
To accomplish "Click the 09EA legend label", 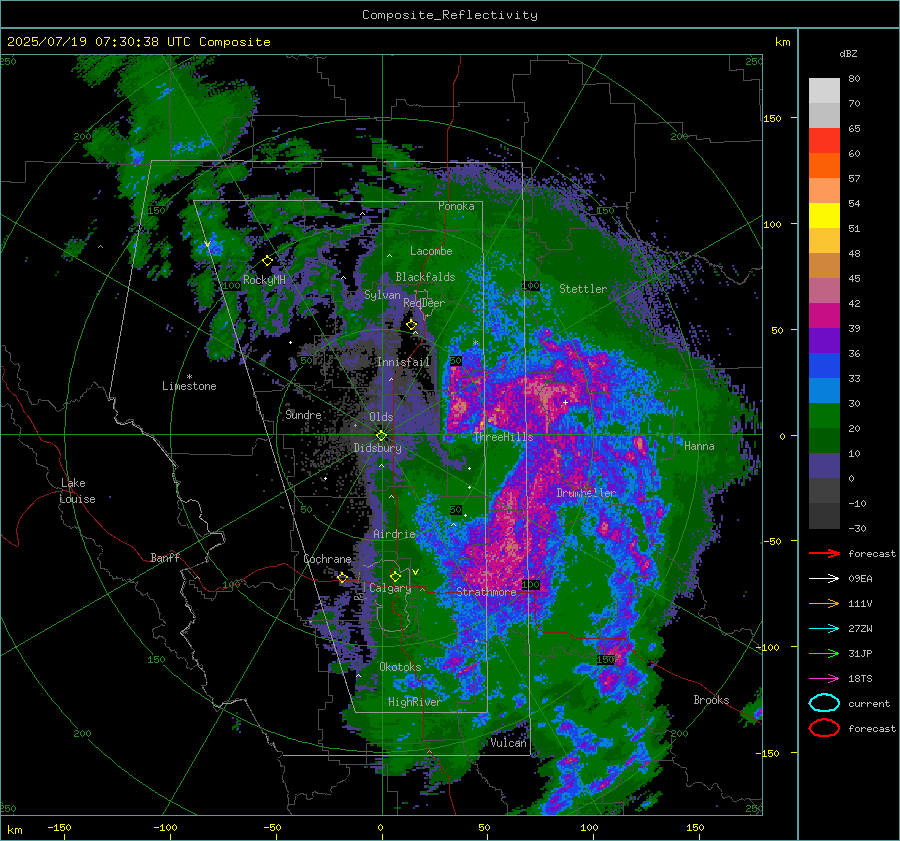I will tap(860, 579).
